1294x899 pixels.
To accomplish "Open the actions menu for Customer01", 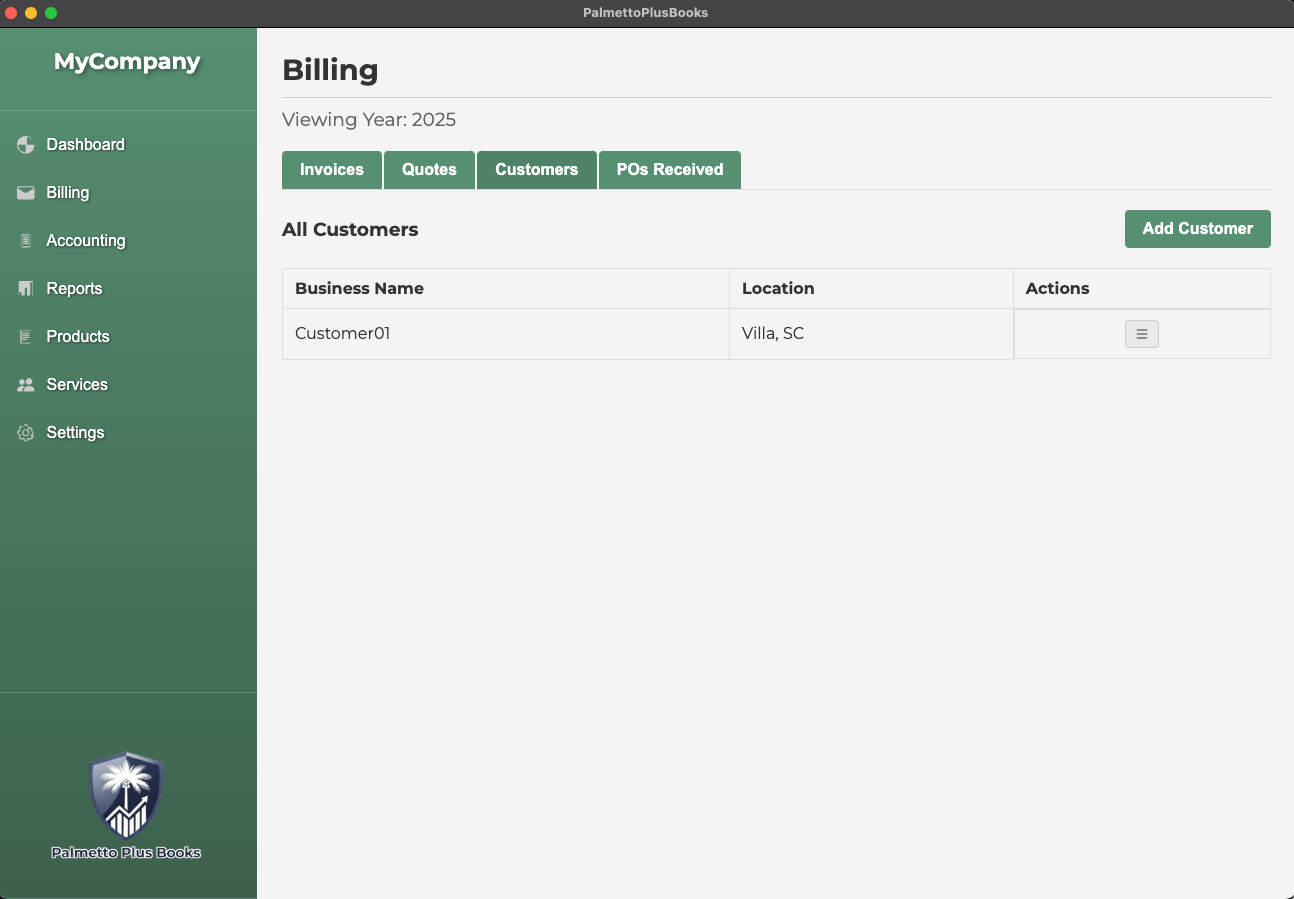I will pos(1141,334).
